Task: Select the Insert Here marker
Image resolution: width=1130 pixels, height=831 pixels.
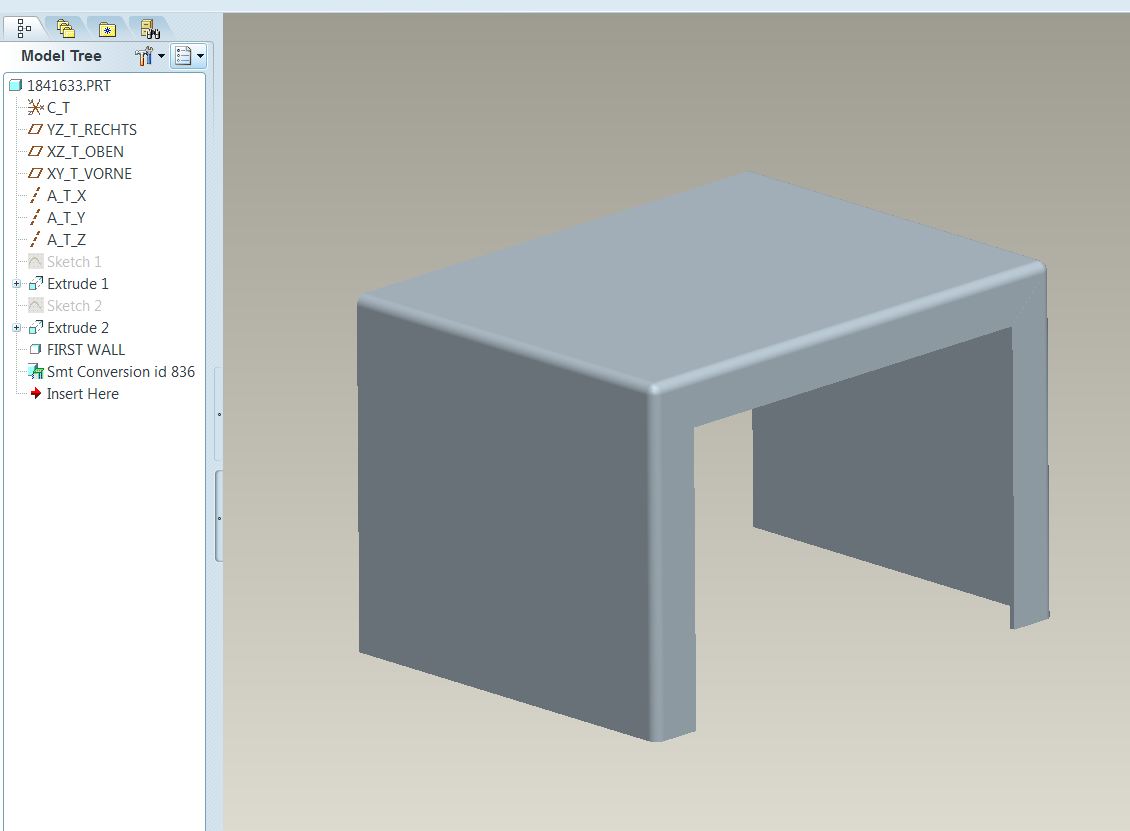Action: pos(83,394)
